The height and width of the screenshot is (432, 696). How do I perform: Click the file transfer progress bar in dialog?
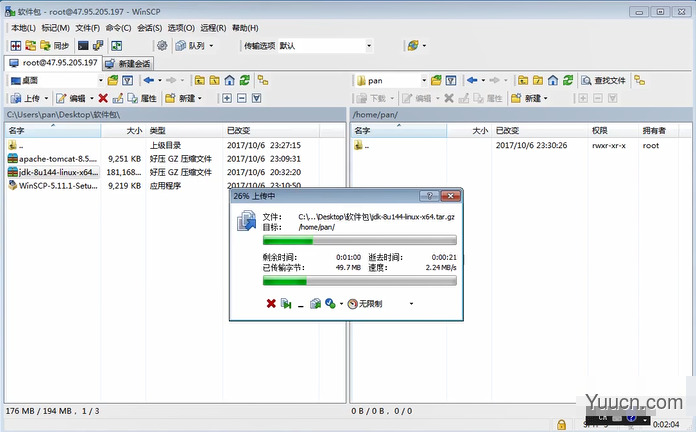click(x=360, y=241)
